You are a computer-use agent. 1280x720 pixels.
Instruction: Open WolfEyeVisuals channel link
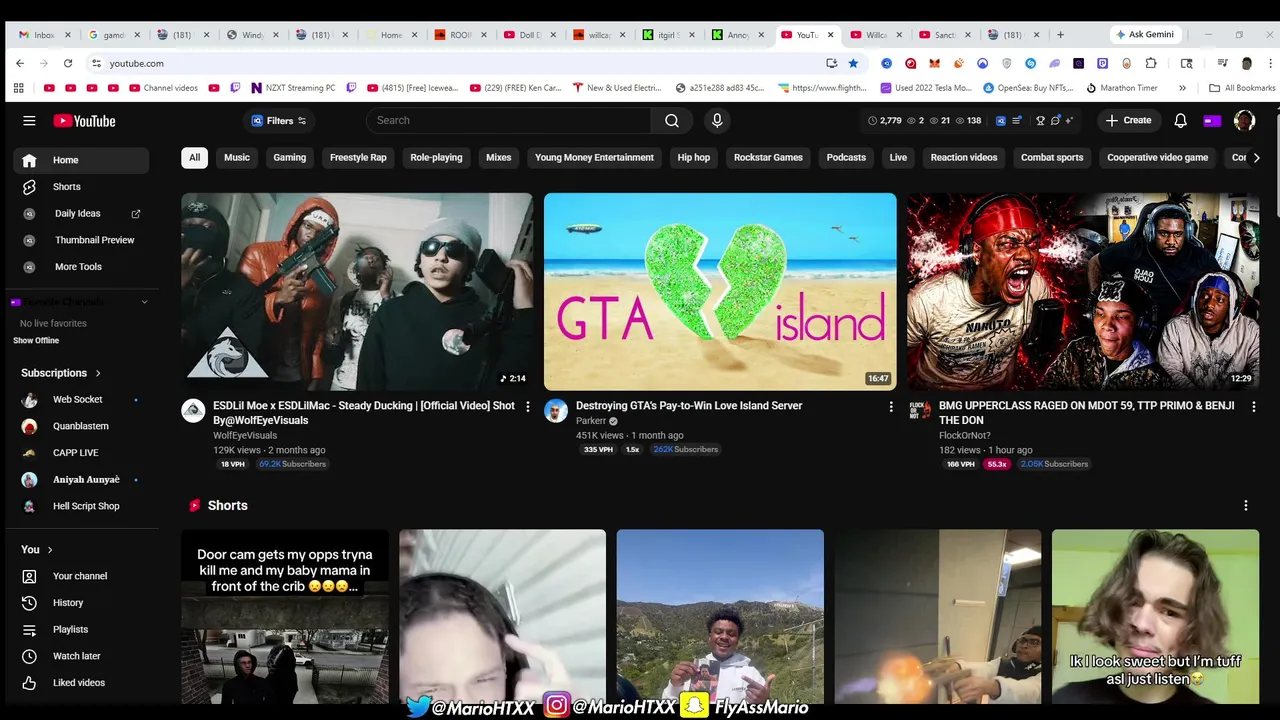pyautogui.click(x=245, y=436)
